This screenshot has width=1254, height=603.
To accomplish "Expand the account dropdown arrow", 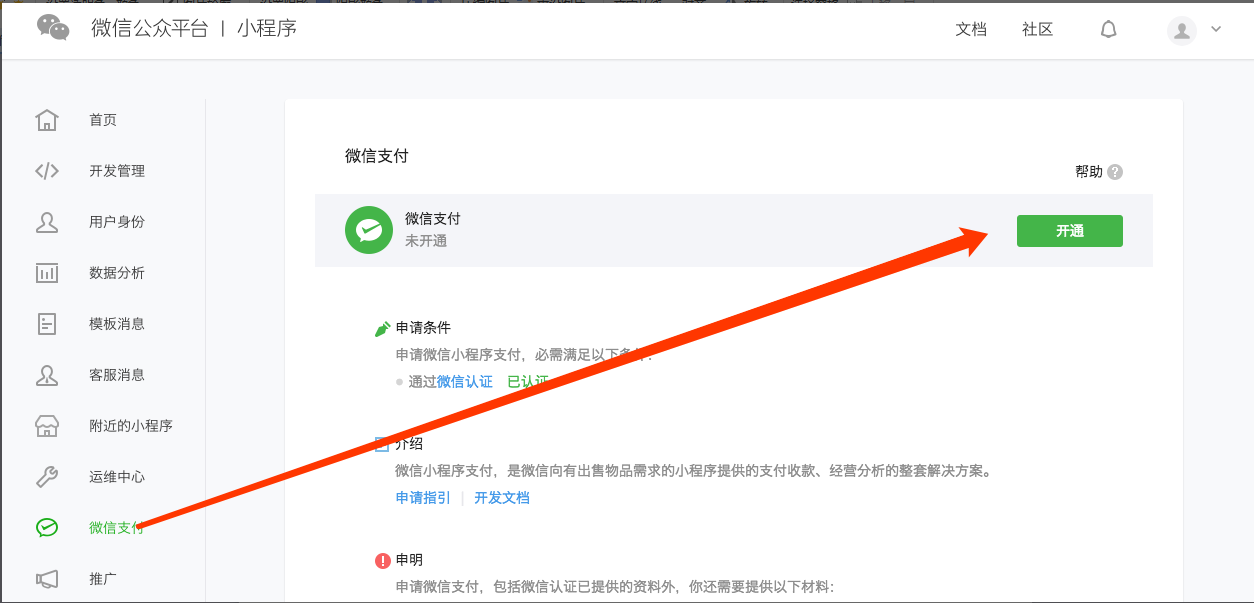I will [x=1216, y=29].
